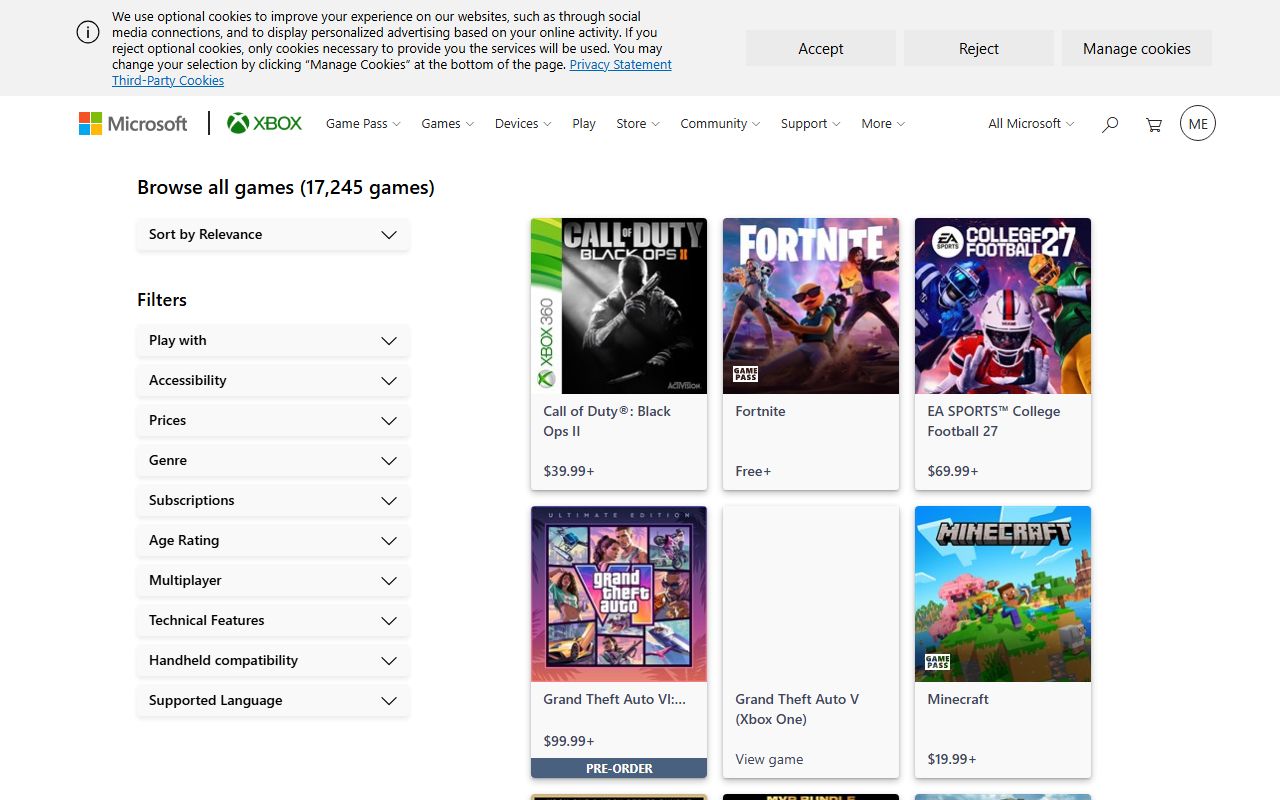Open the EA SPORTS College Football 27 cover
This screenshot has width=1280, height=800.
coord(1003,306)
